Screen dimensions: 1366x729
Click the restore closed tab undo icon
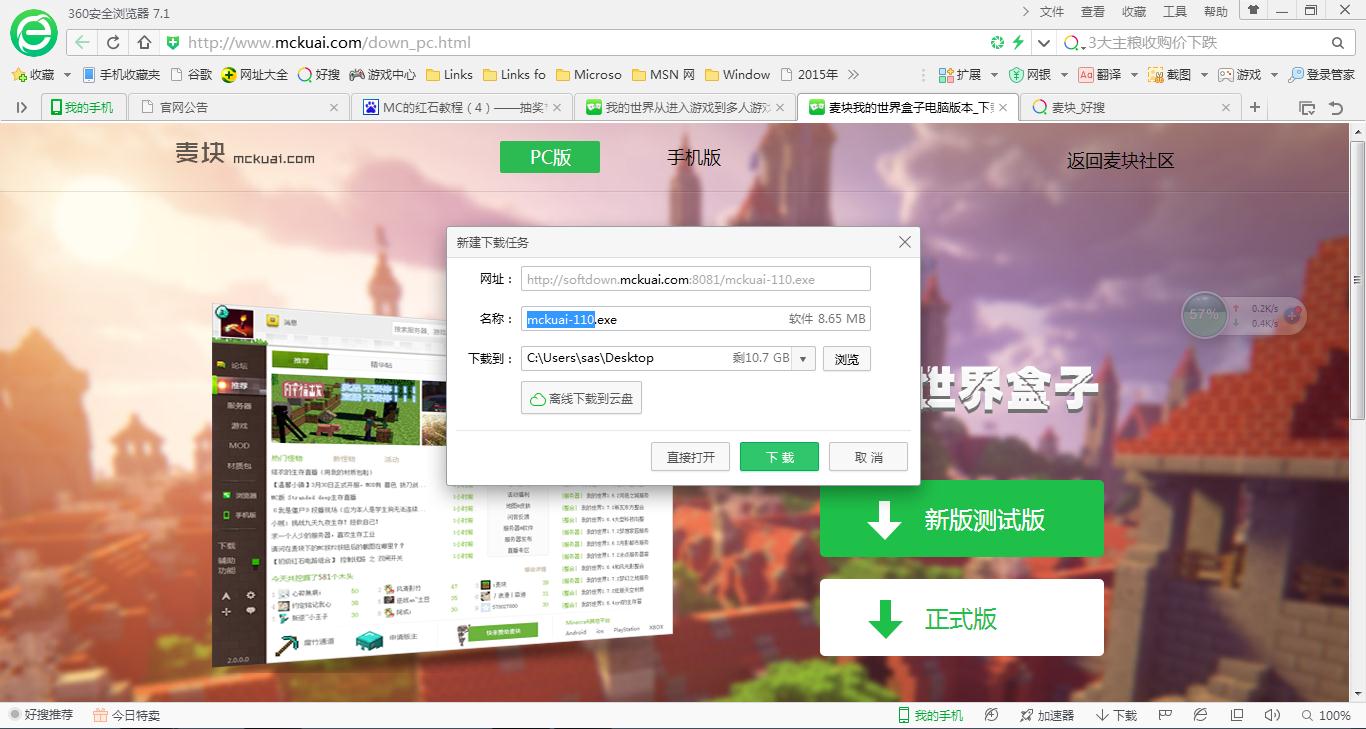coord(1335,107)
